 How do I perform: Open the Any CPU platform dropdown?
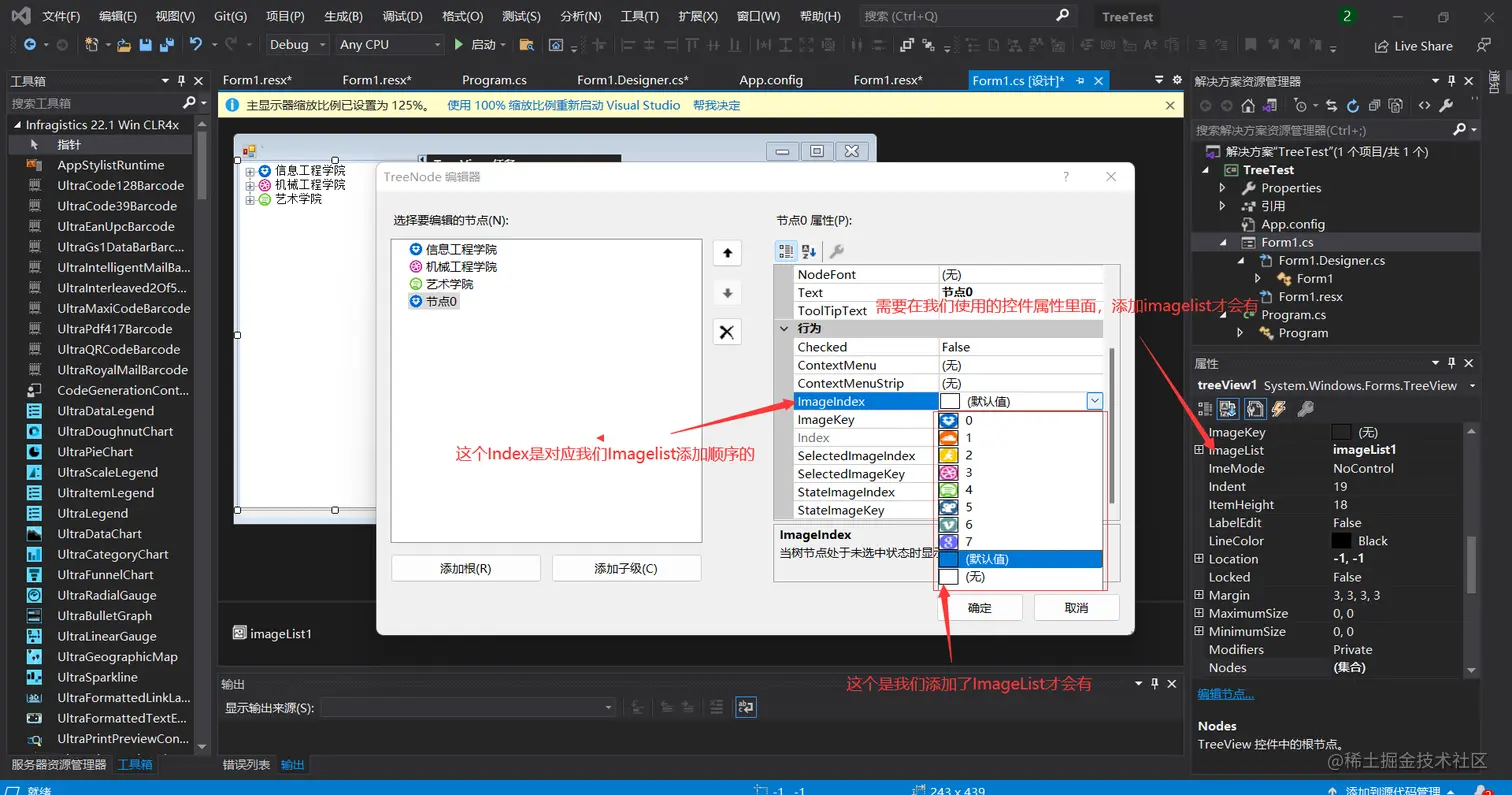[390, 45]
